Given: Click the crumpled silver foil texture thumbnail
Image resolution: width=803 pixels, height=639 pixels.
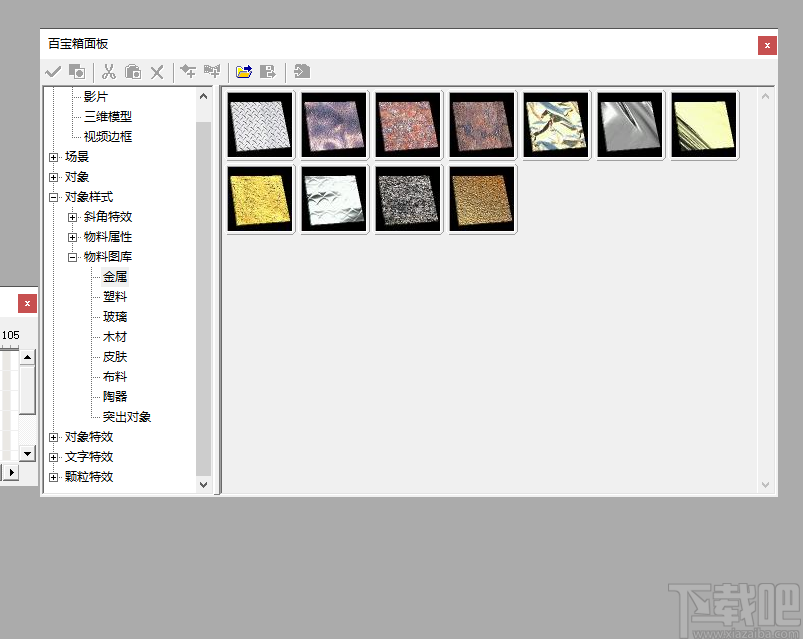Looking at the screenshot, I should [x=333, y=199].
